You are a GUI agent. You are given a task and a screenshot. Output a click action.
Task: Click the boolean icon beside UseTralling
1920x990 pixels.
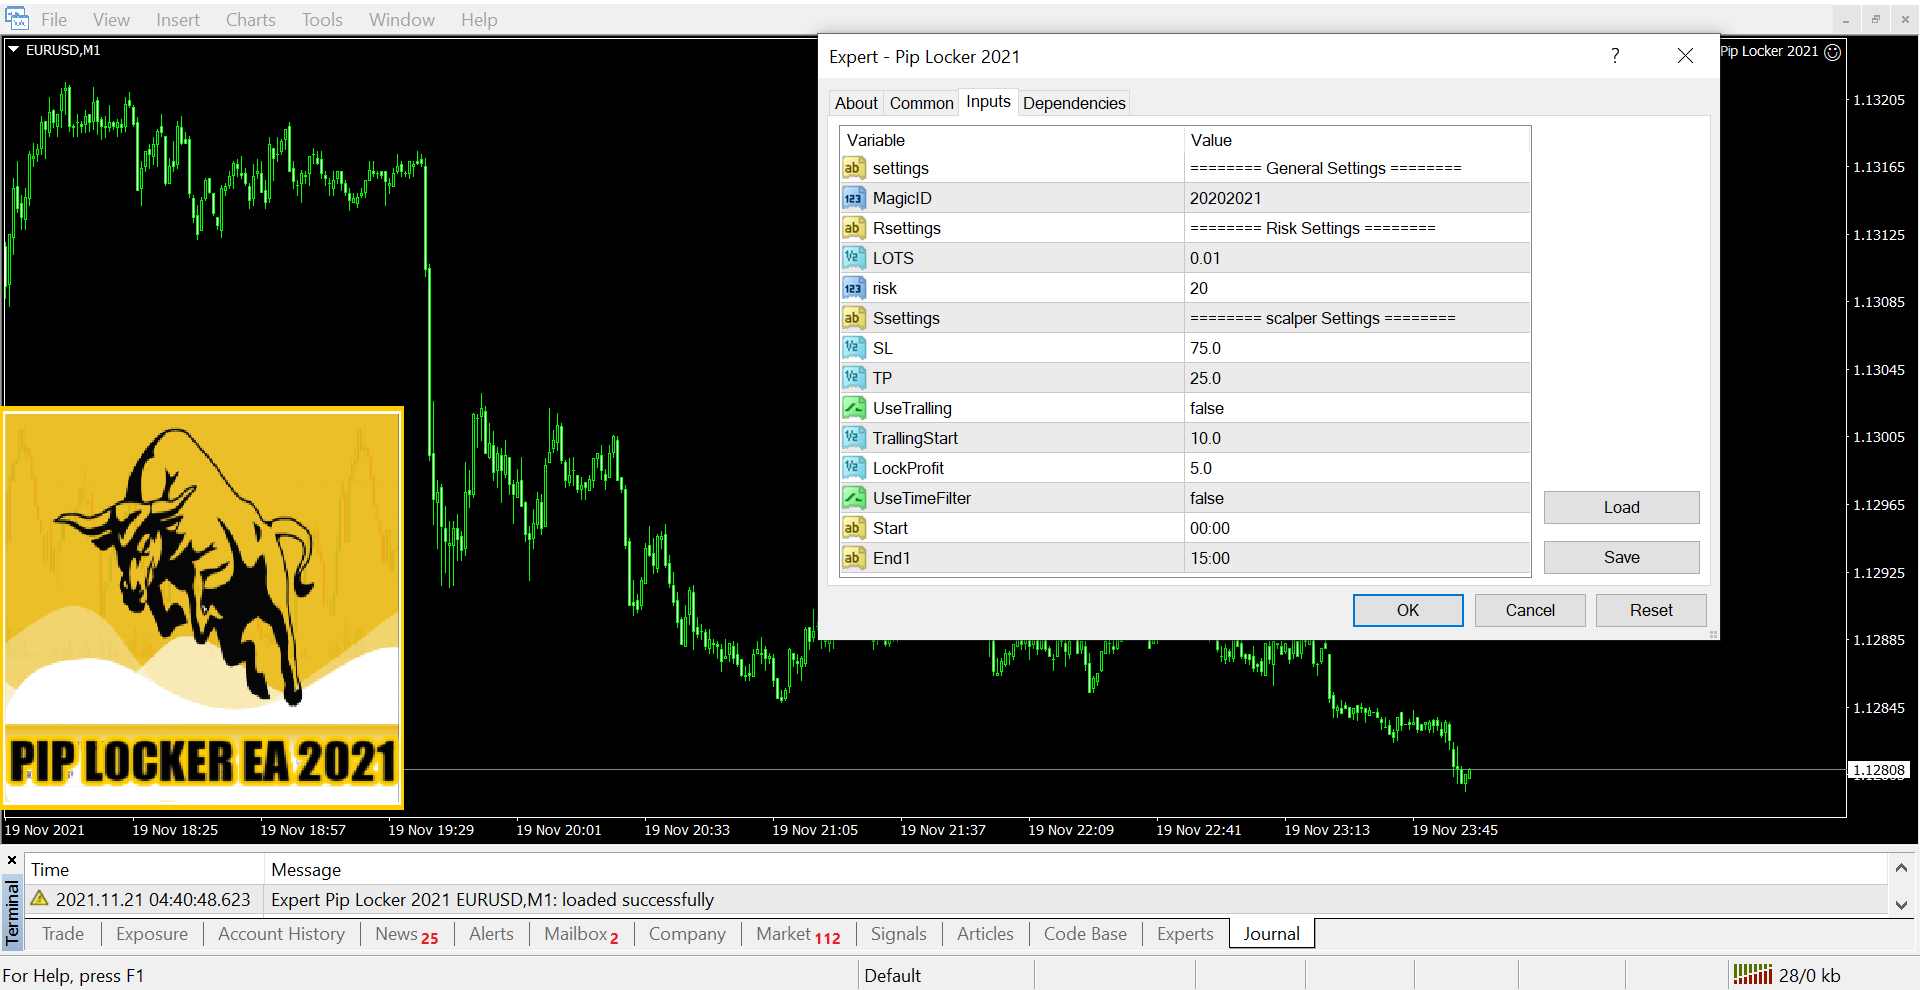(x=854, y=408)
